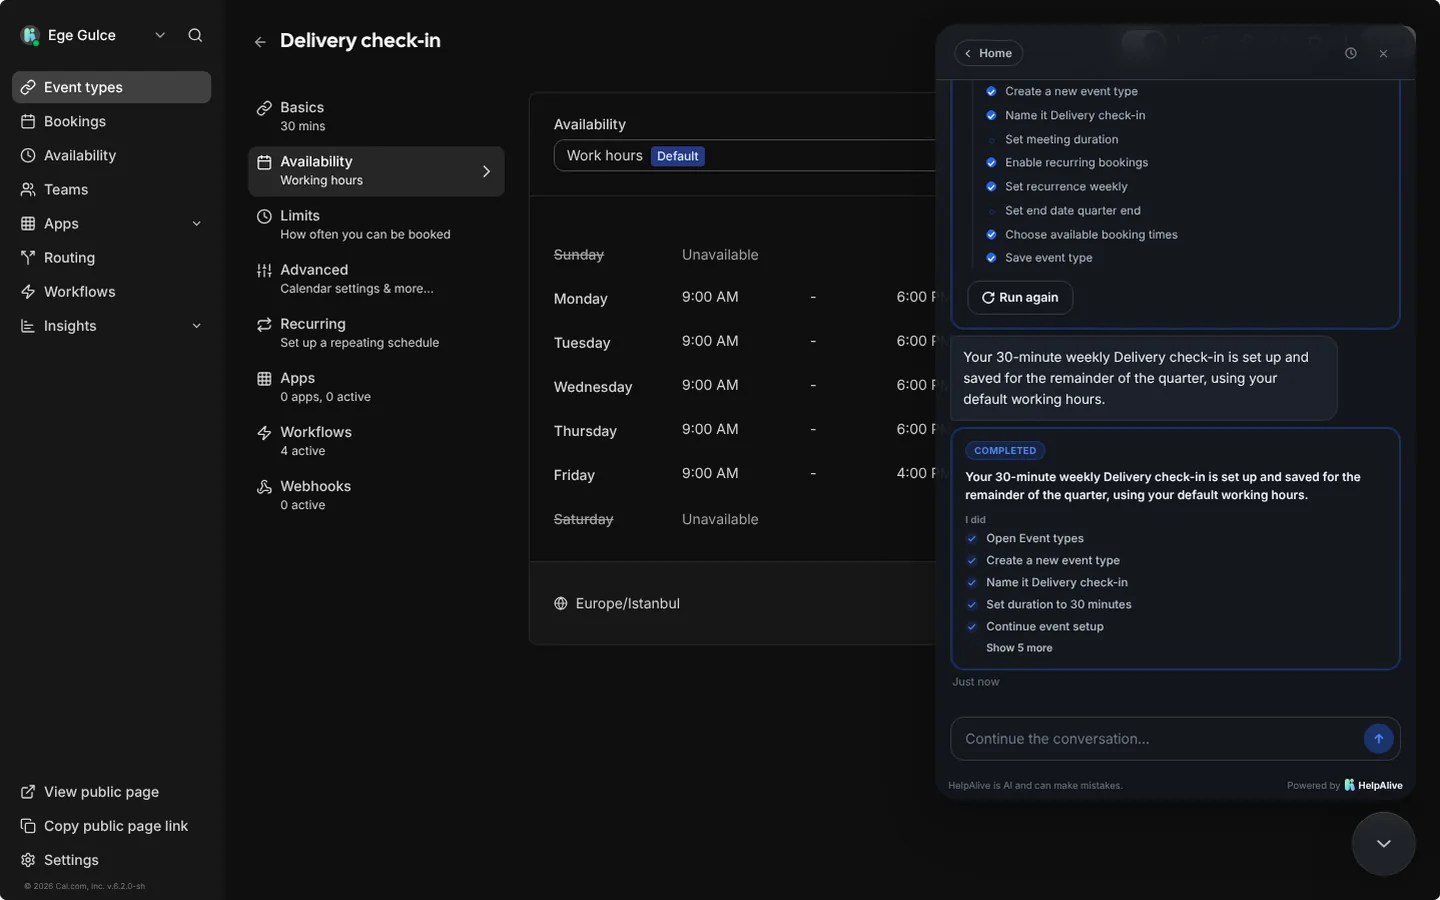Viewport: 1440px width, 900px height.
Task: Click the Europe/Istanbul timezone text
Action: pyautogui.click(x=627, y=603)
